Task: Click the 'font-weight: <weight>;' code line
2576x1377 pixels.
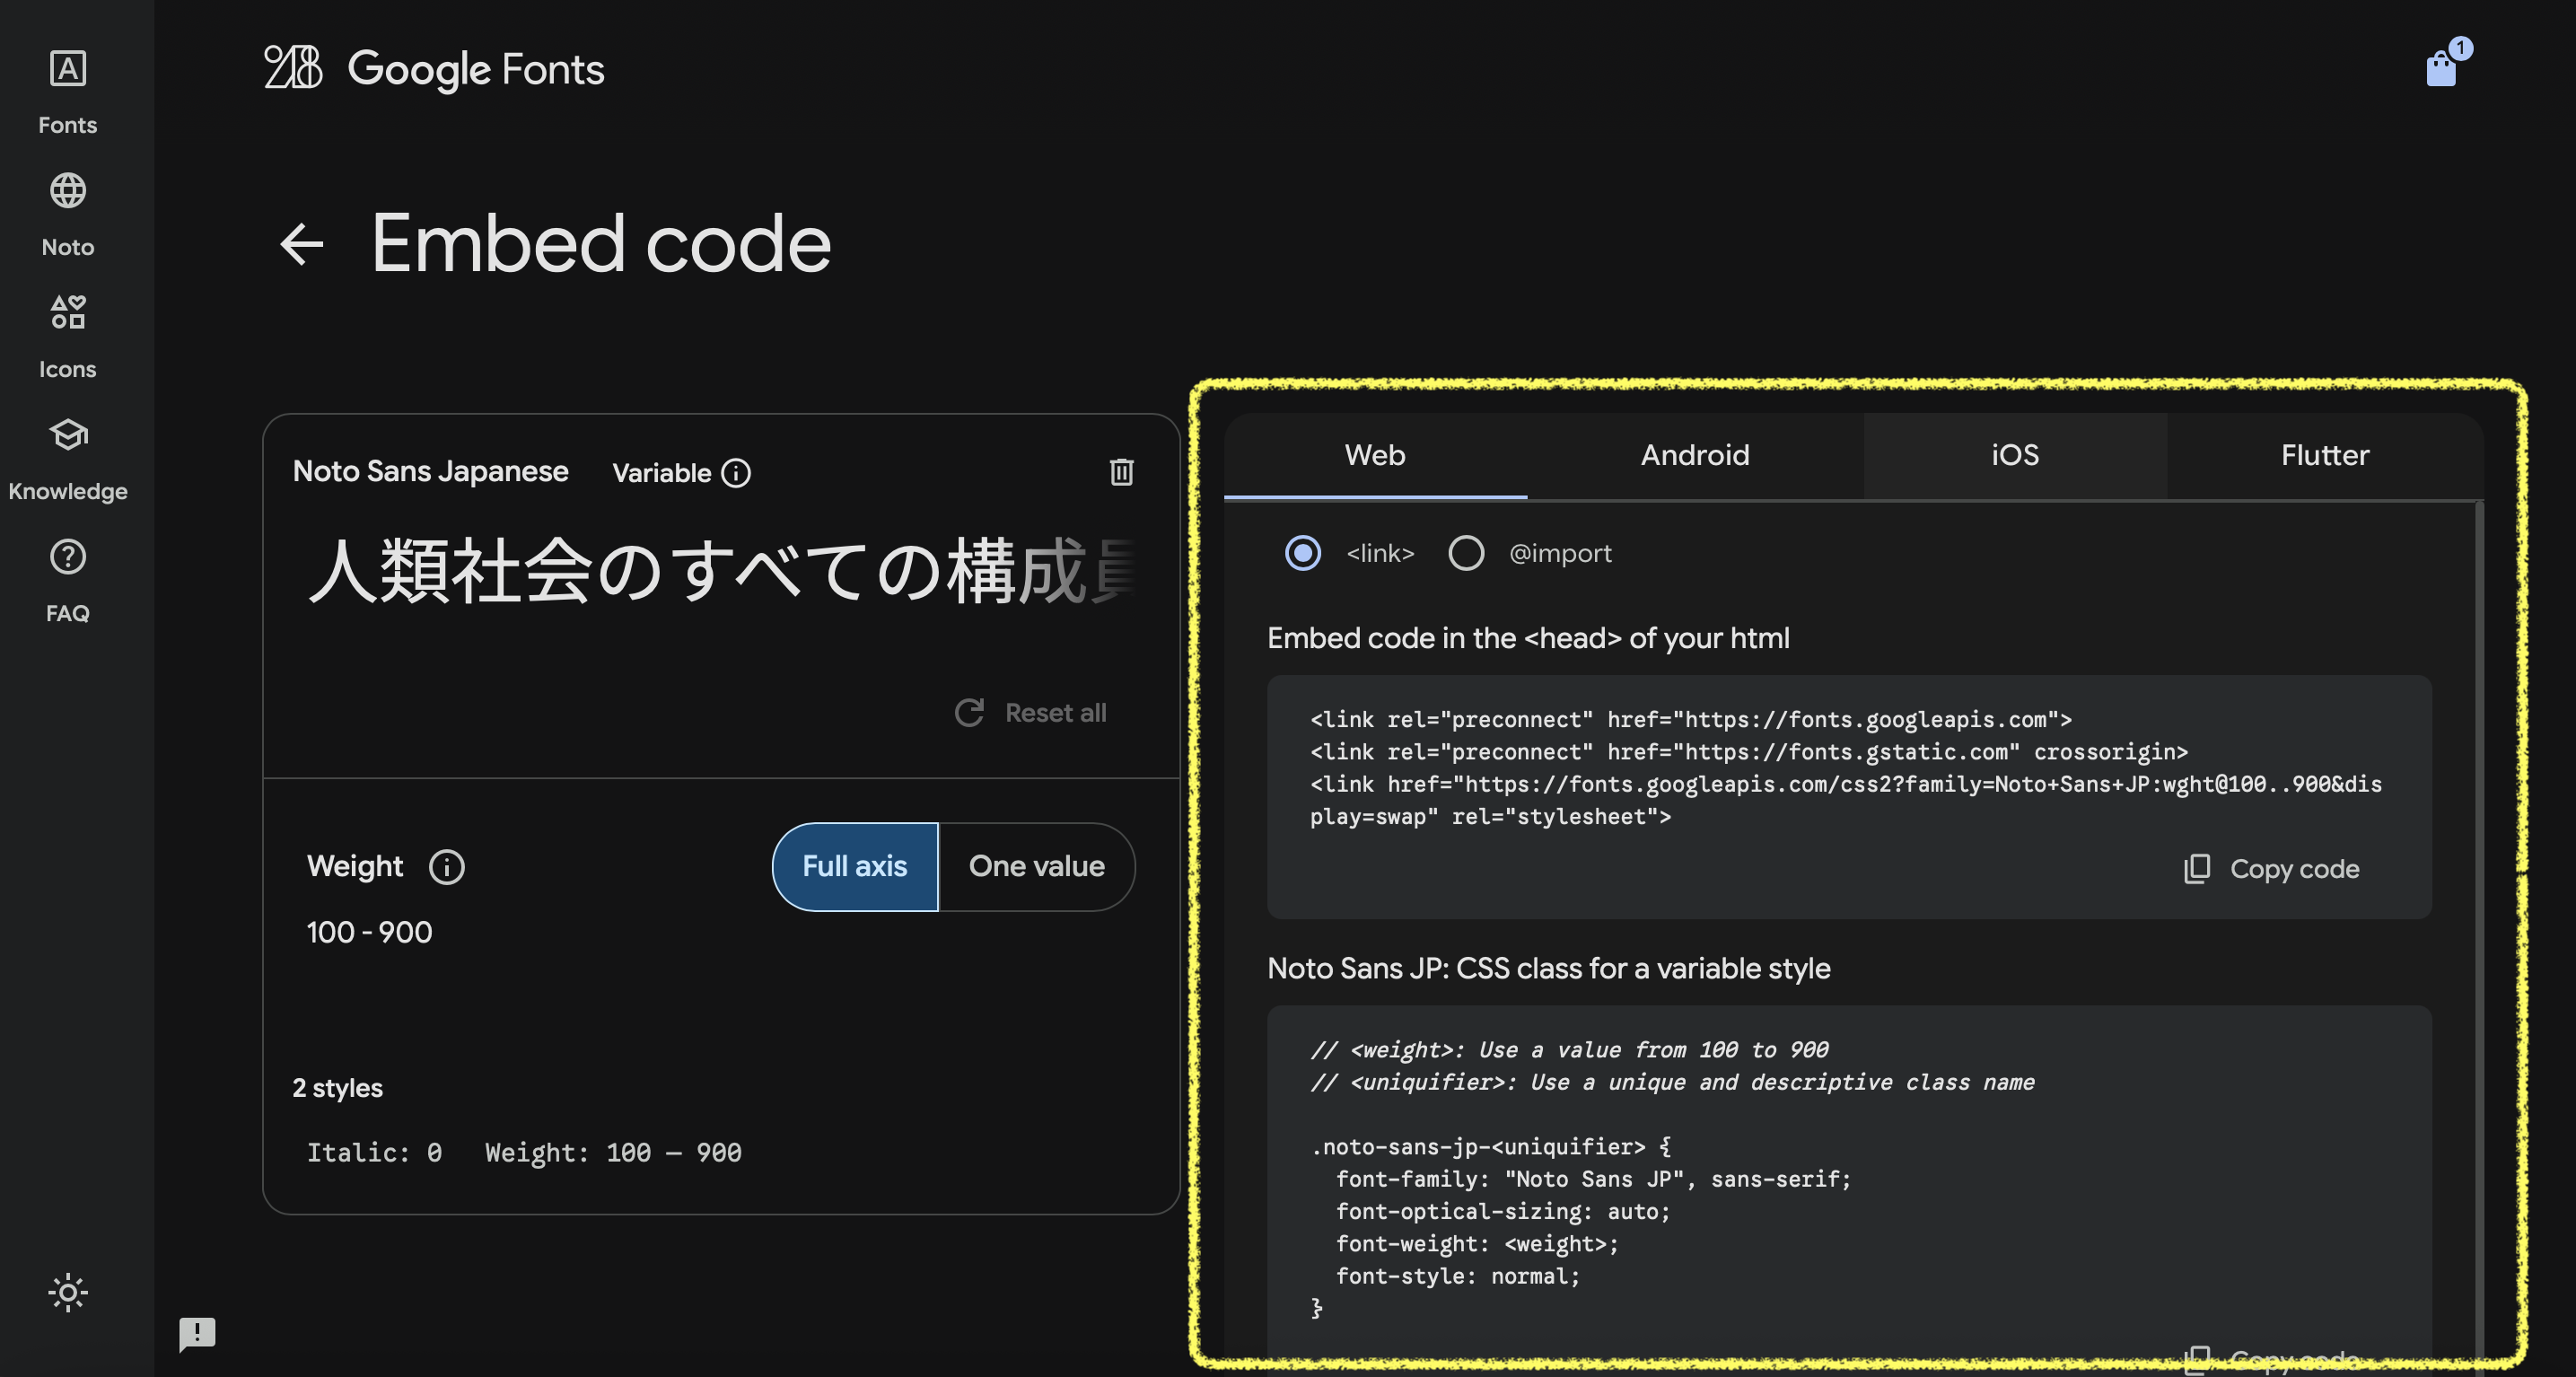Action: 1477,1243
